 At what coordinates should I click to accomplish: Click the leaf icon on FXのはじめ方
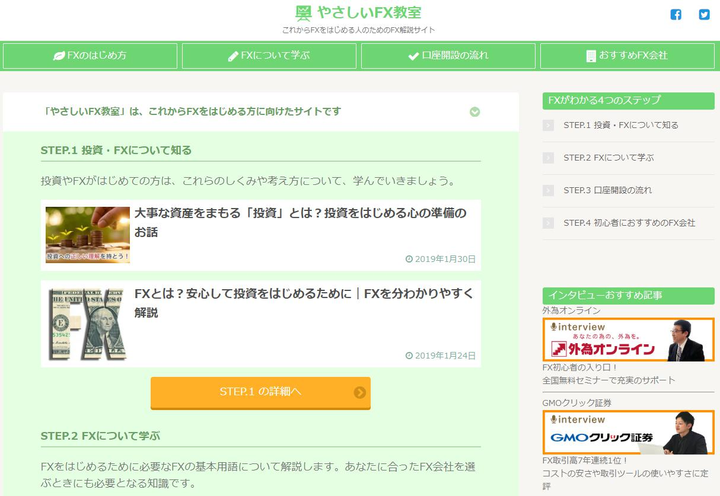click(x=59, y=56)
